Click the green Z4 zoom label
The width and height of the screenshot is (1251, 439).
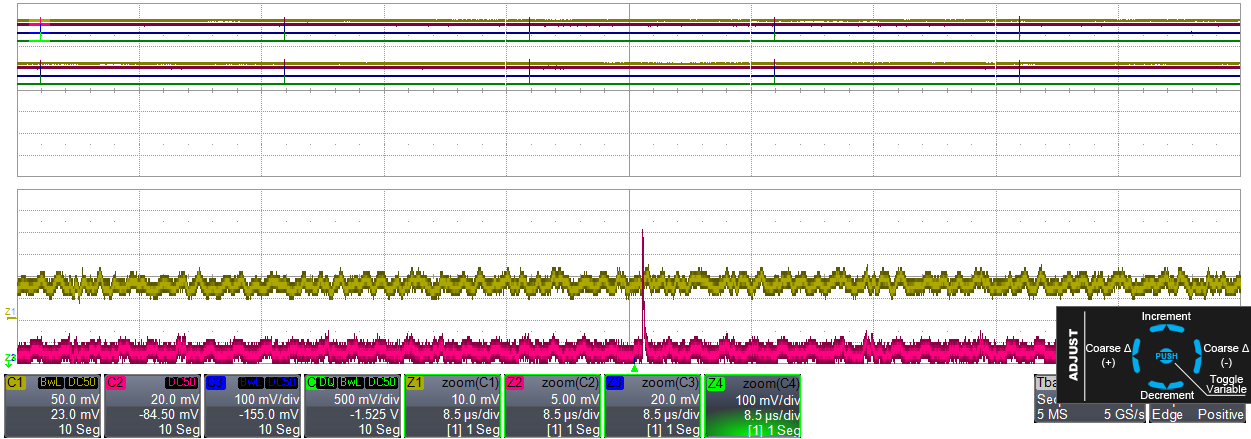point(715,382)
